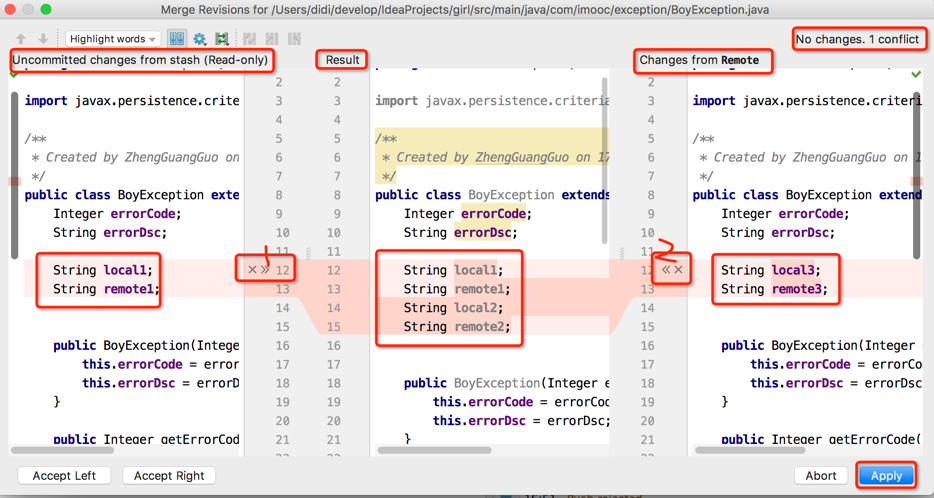Jump to next difference with down arrow

coord(43,39)
